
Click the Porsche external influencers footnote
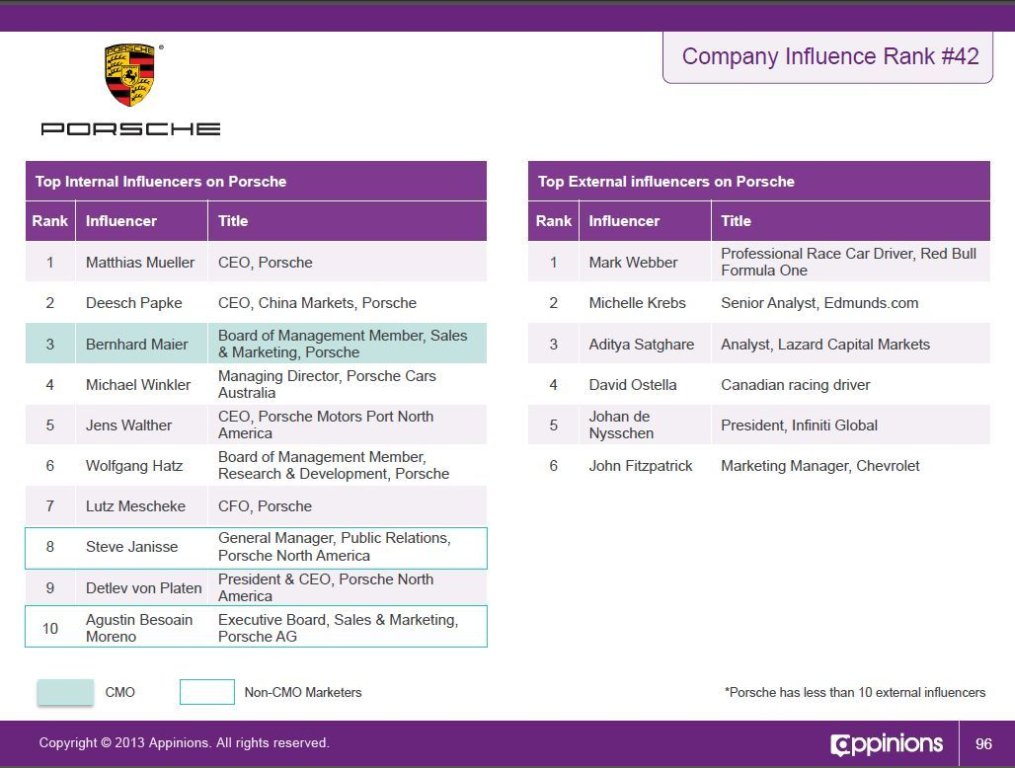coord(855,692)
